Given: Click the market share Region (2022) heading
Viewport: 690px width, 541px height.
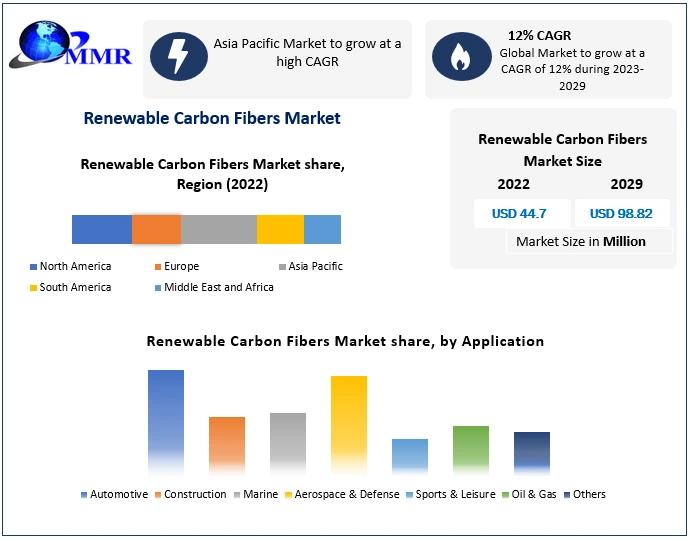Looking at the screenshot, I should [213, 174].
